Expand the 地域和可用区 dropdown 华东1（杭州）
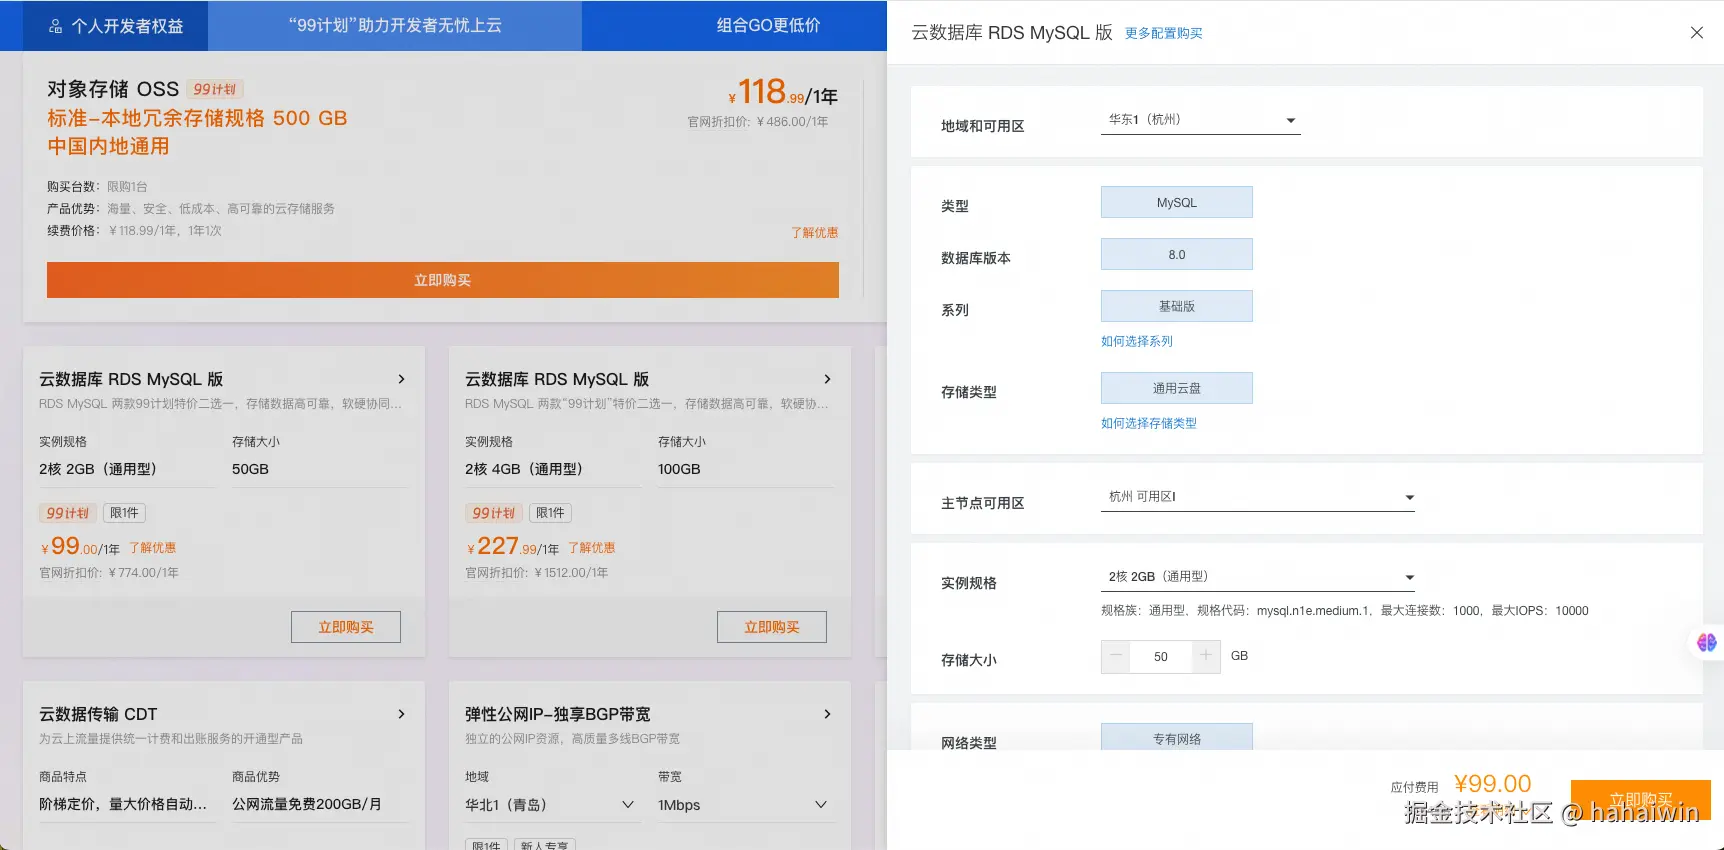Viewport: 1724px width, 850px height. click(x=1200, y=120)
